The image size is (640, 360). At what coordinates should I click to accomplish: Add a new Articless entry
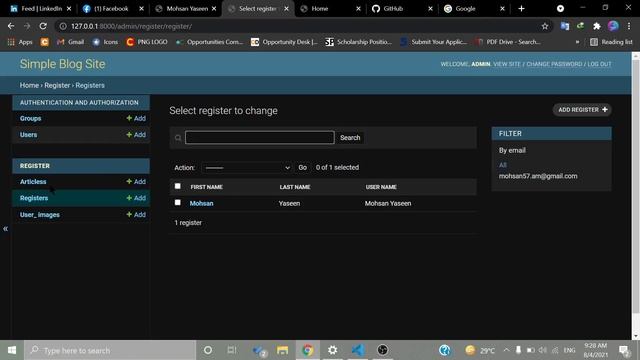[136, 182]
